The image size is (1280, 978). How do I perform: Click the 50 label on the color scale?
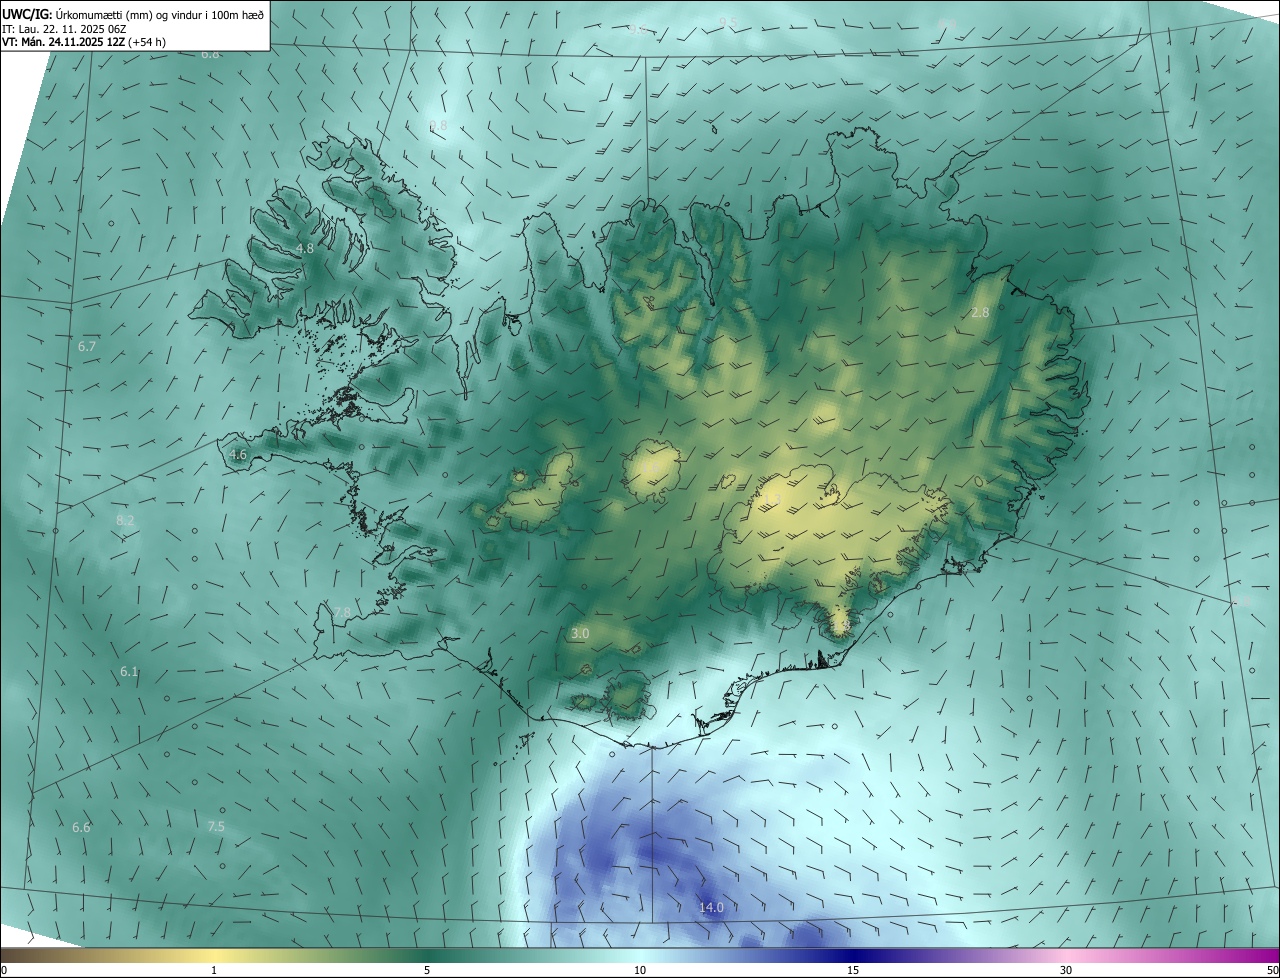point(1272,970)
